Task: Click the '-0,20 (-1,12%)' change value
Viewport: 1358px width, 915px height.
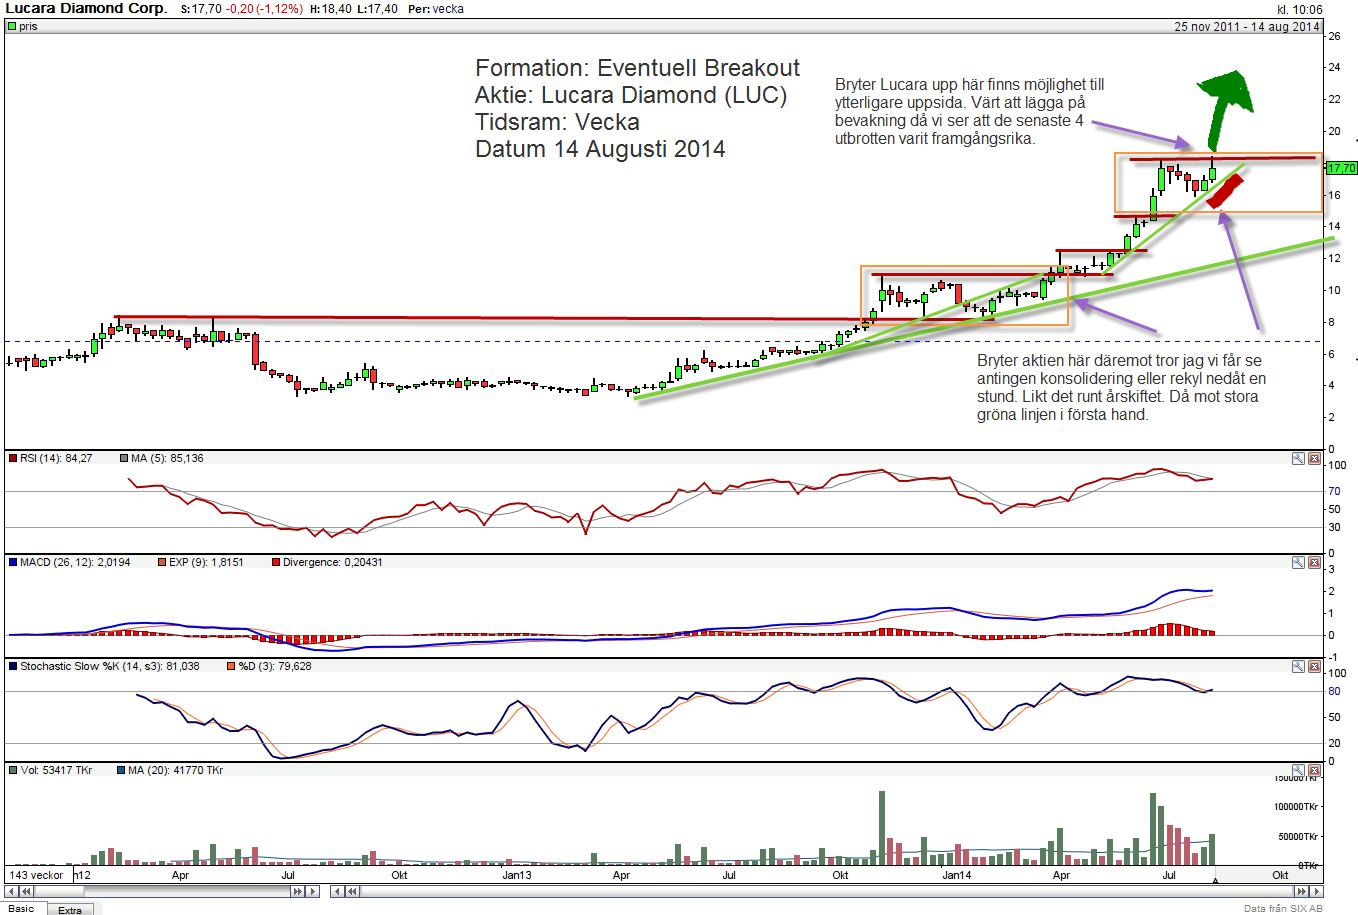Action: pos(264,9)
